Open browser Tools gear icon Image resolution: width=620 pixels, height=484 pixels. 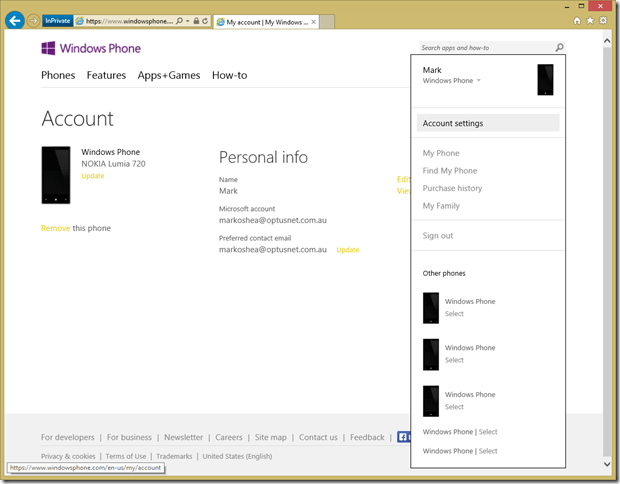pos(603,21)
